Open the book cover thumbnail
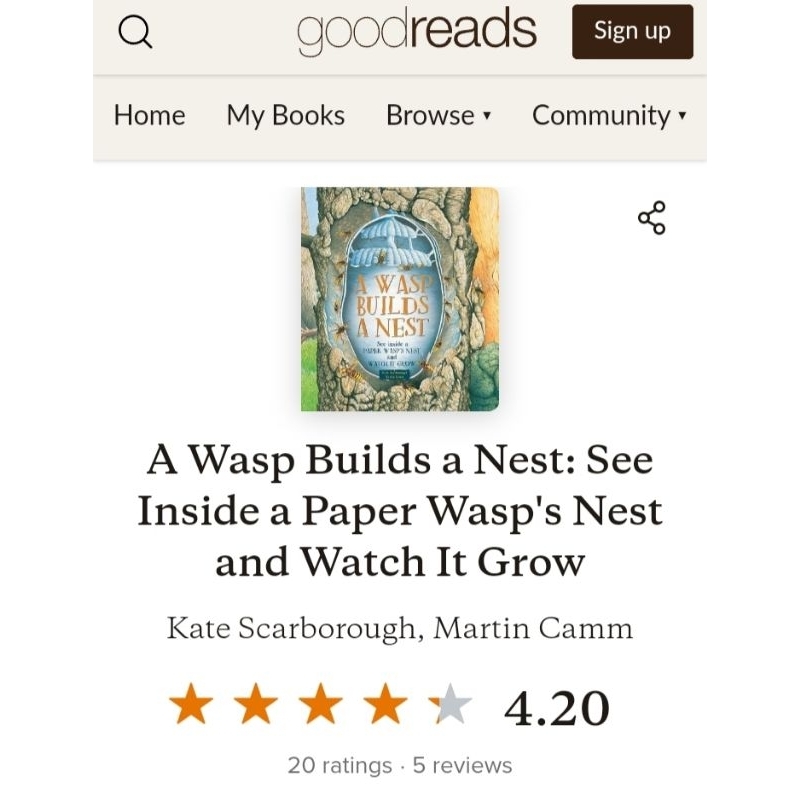Screen dimensions: 800x800 (400, 299)
